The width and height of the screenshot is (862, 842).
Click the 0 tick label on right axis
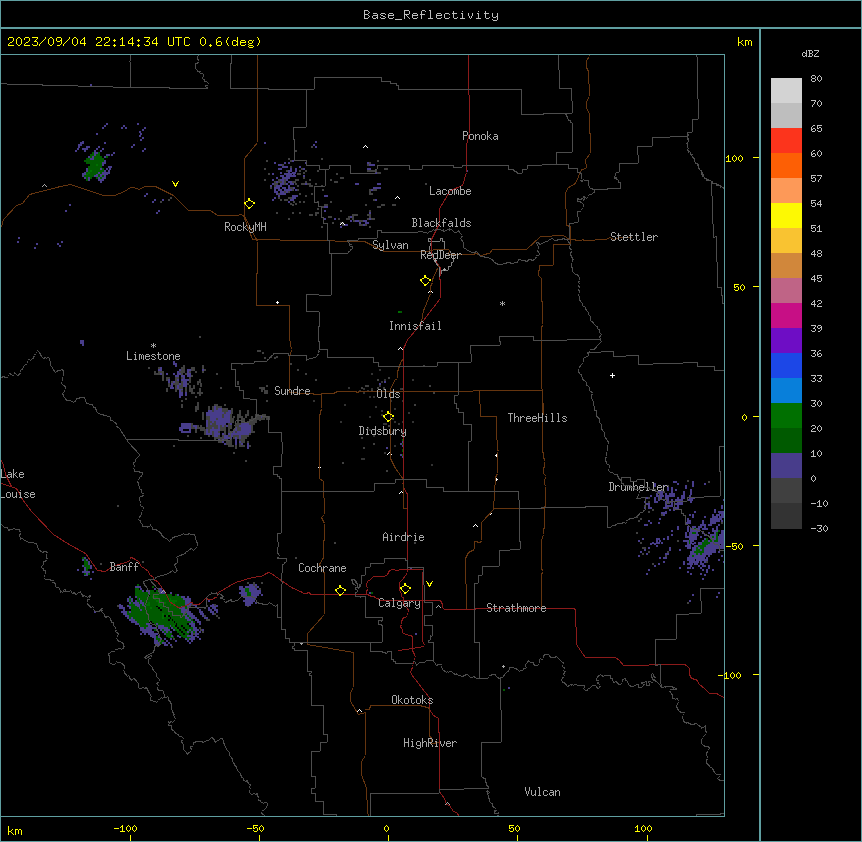744,417
